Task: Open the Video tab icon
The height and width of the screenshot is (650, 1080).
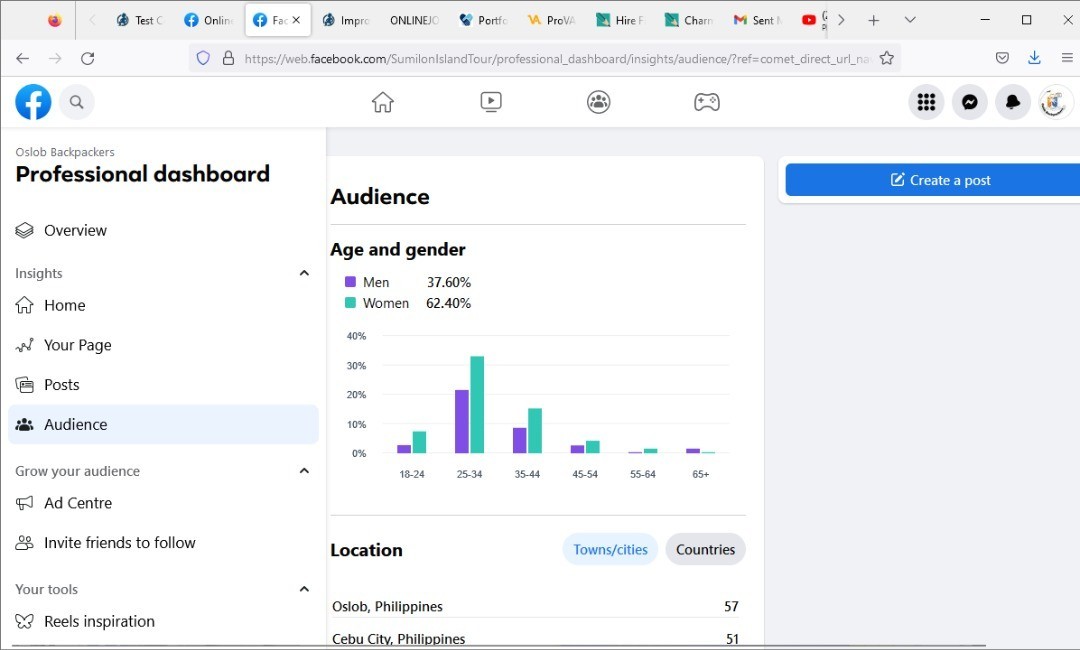Action: (490, 102)
